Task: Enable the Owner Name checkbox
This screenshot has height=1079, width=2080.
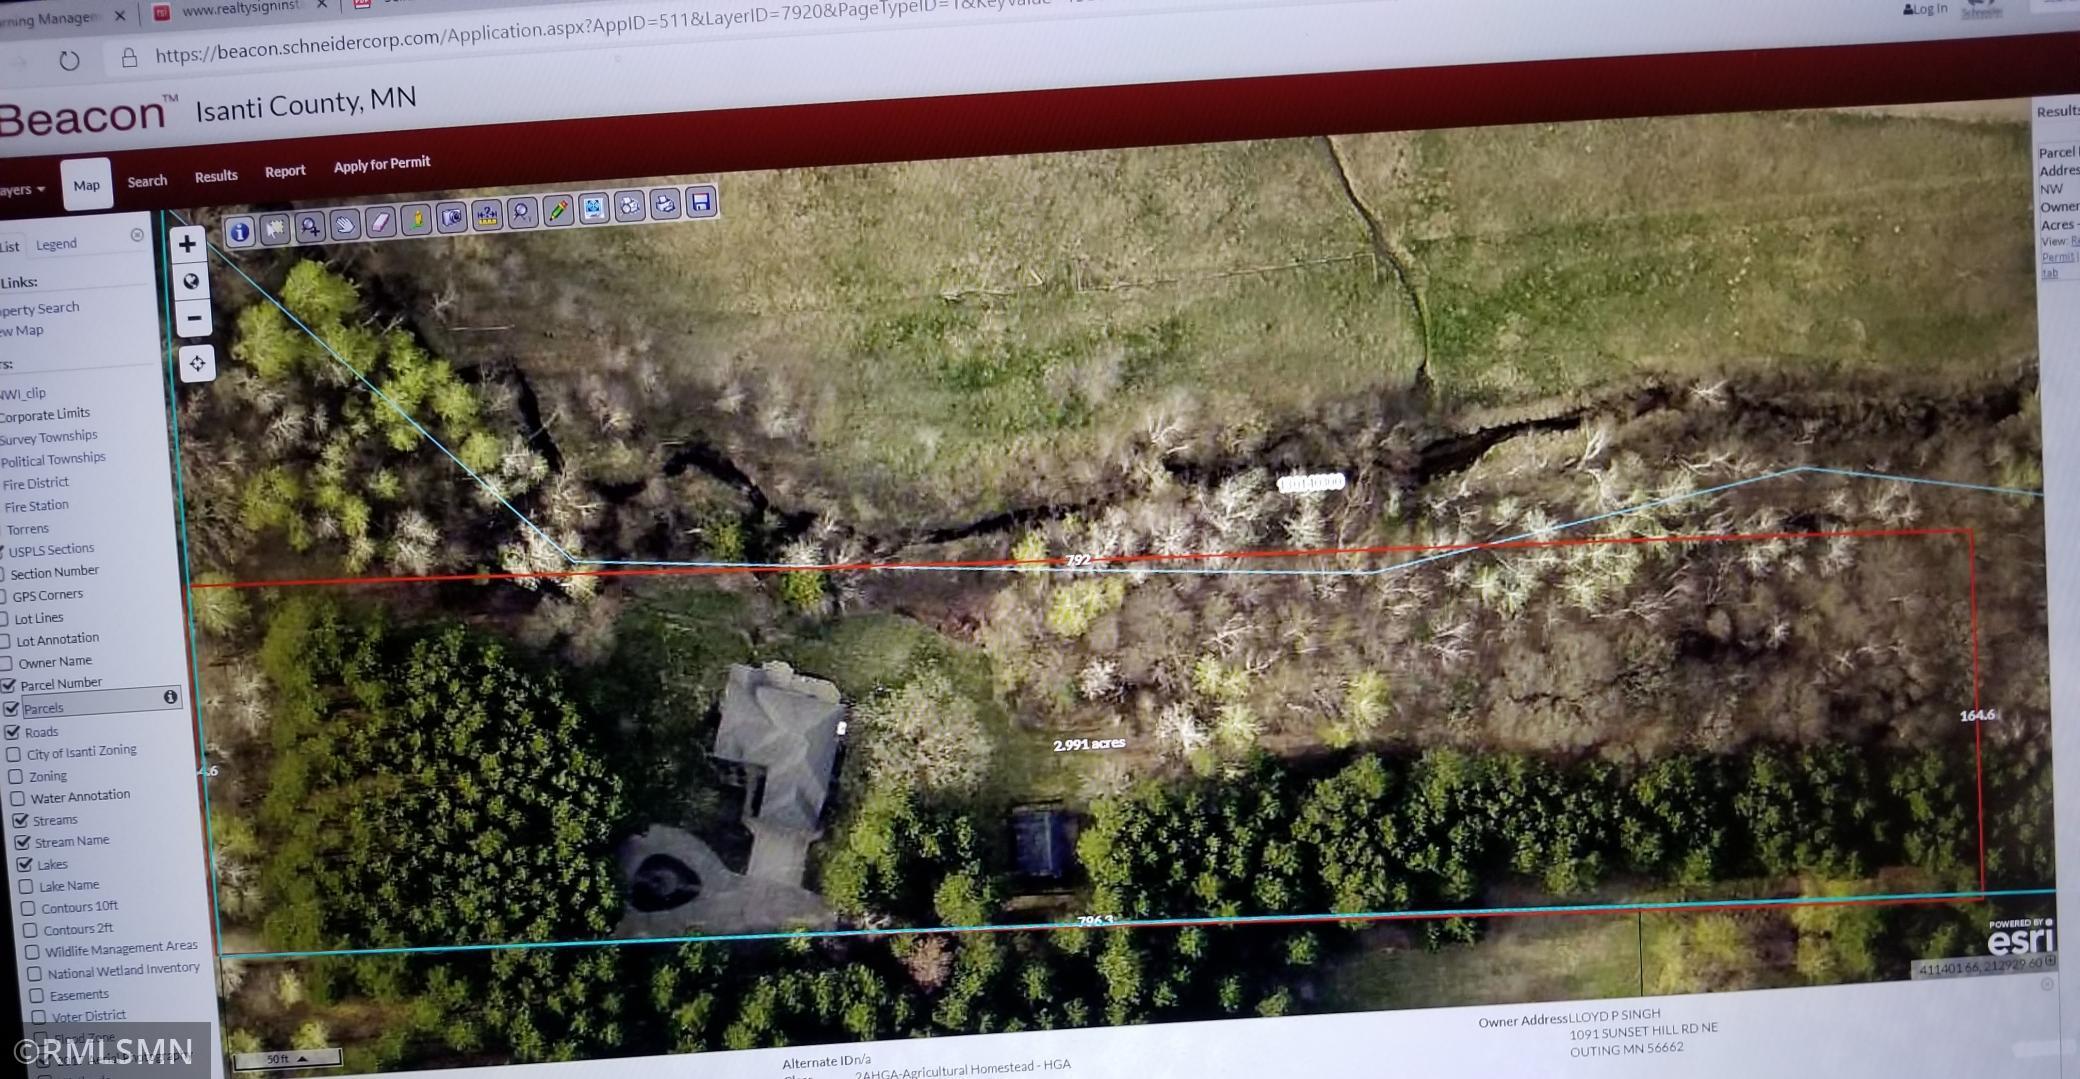Action: coord(6,663)
